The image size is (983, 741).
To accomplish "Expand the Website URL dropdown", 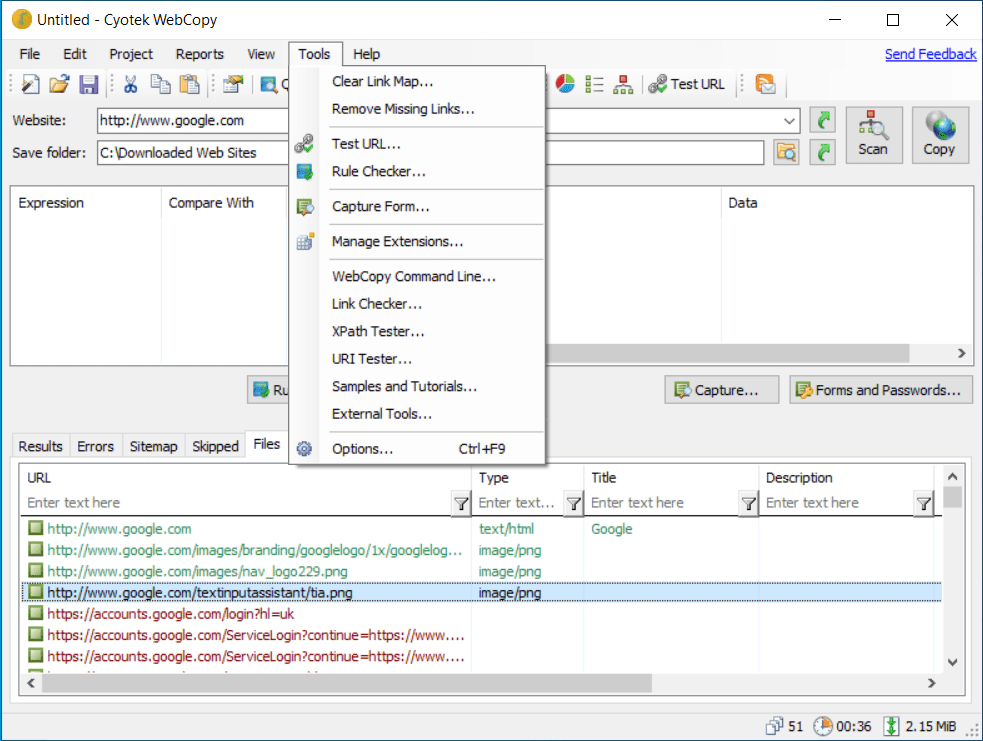I will [789, 120].
